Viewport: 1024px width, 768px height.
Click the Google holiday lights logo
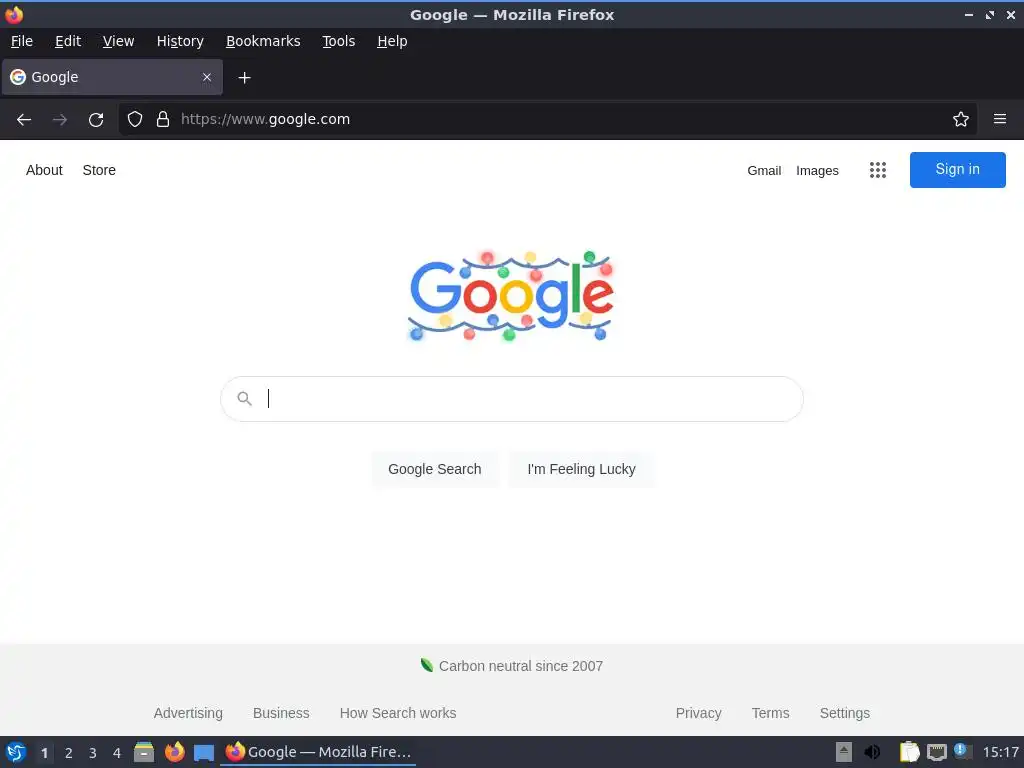[511, 296]
